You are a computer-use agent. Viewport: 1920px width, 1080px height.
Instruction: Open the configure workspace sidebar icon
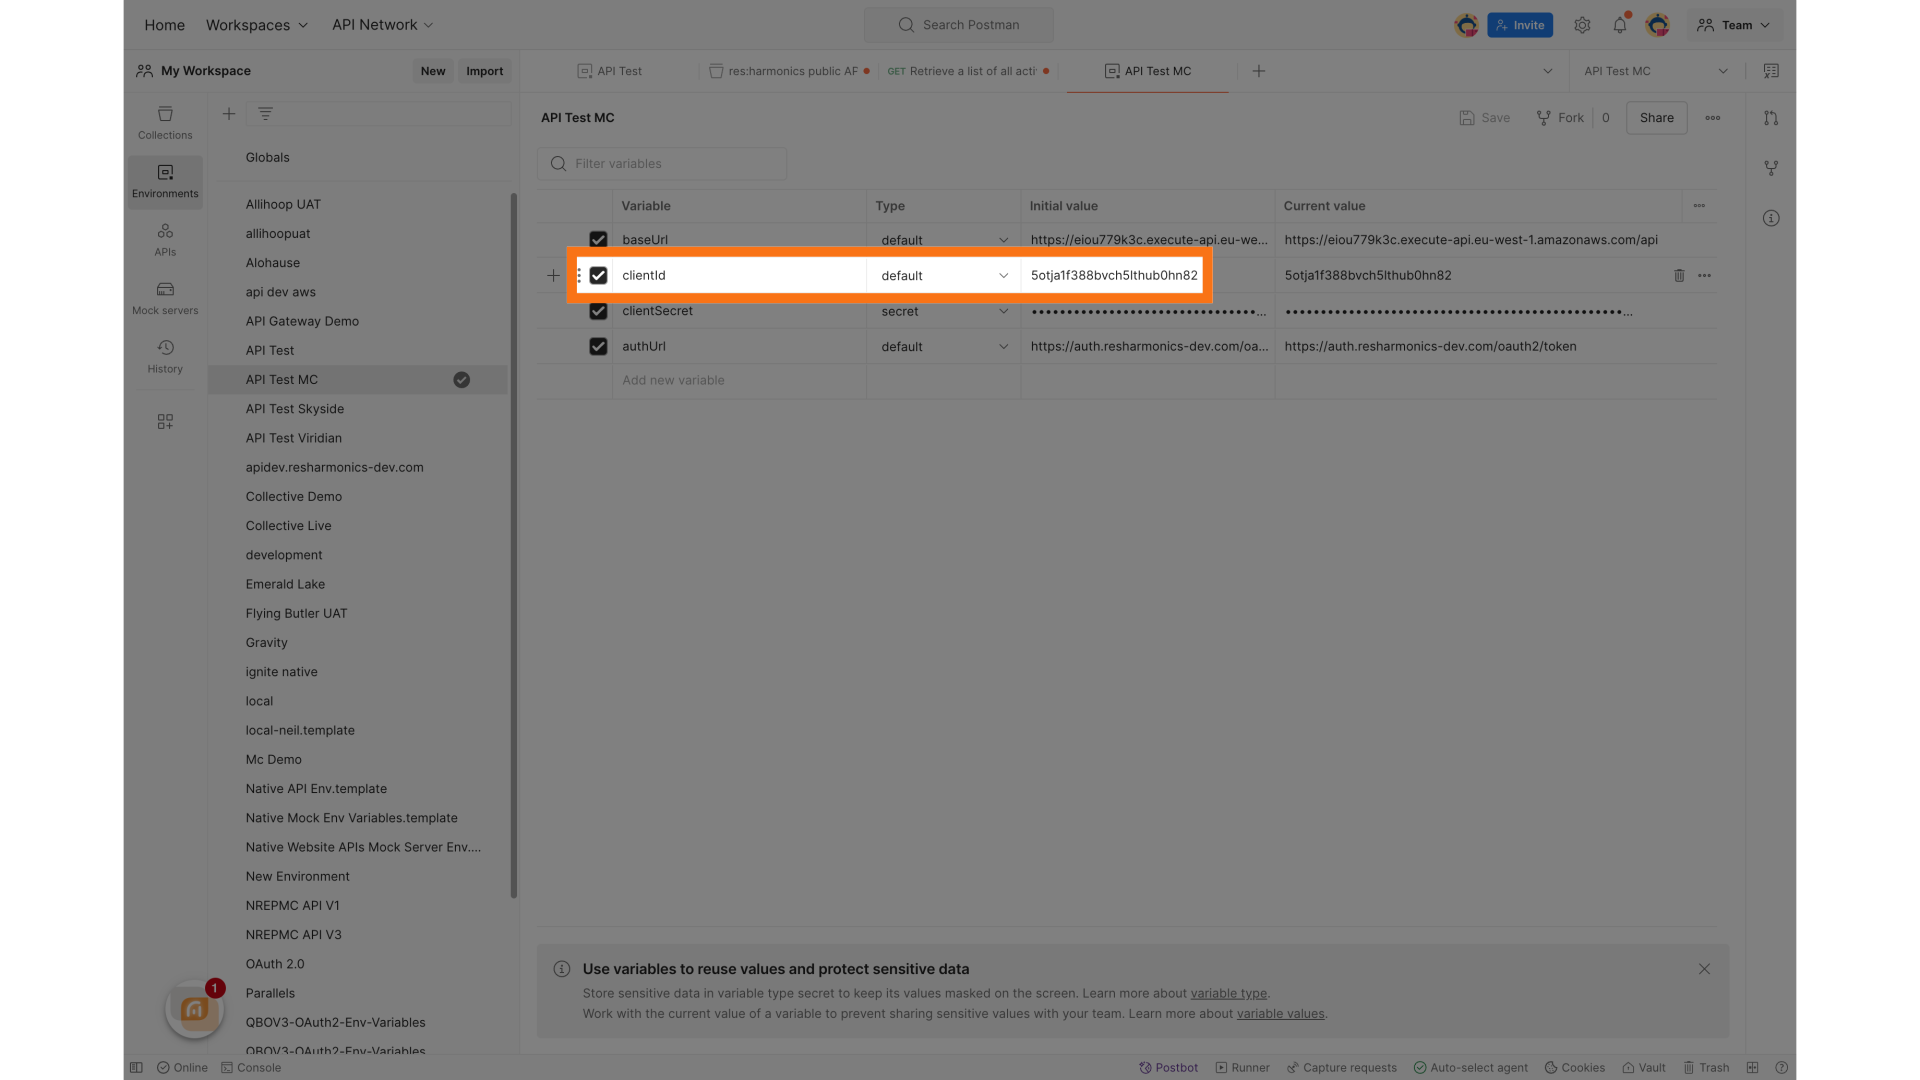165,422
